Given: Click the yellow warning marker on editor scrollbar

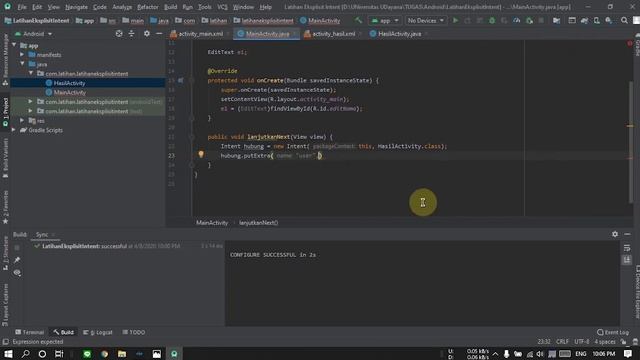Looking at the screenshot, I should (x=630, y=126).
